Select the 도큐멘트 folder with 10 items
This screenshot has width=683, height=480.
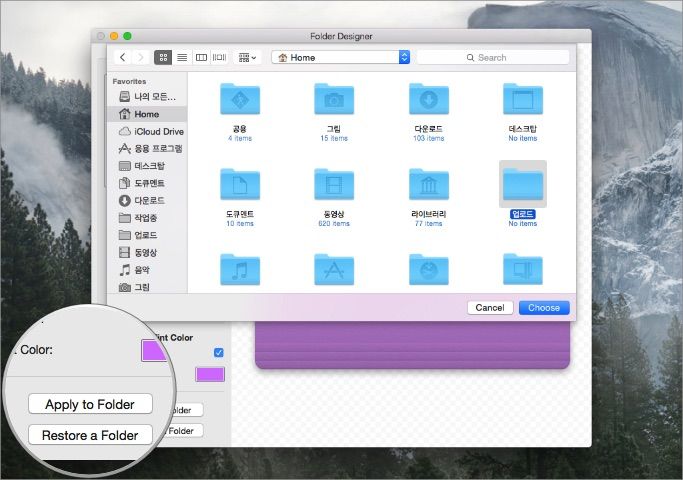[x=240, y=184]
